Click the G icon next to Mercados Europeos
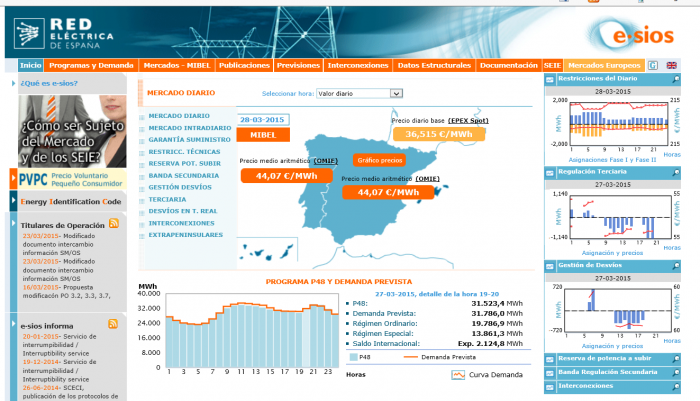Image resolution: width=700 pixels, height=401 pixels. [x=653, y=65]
